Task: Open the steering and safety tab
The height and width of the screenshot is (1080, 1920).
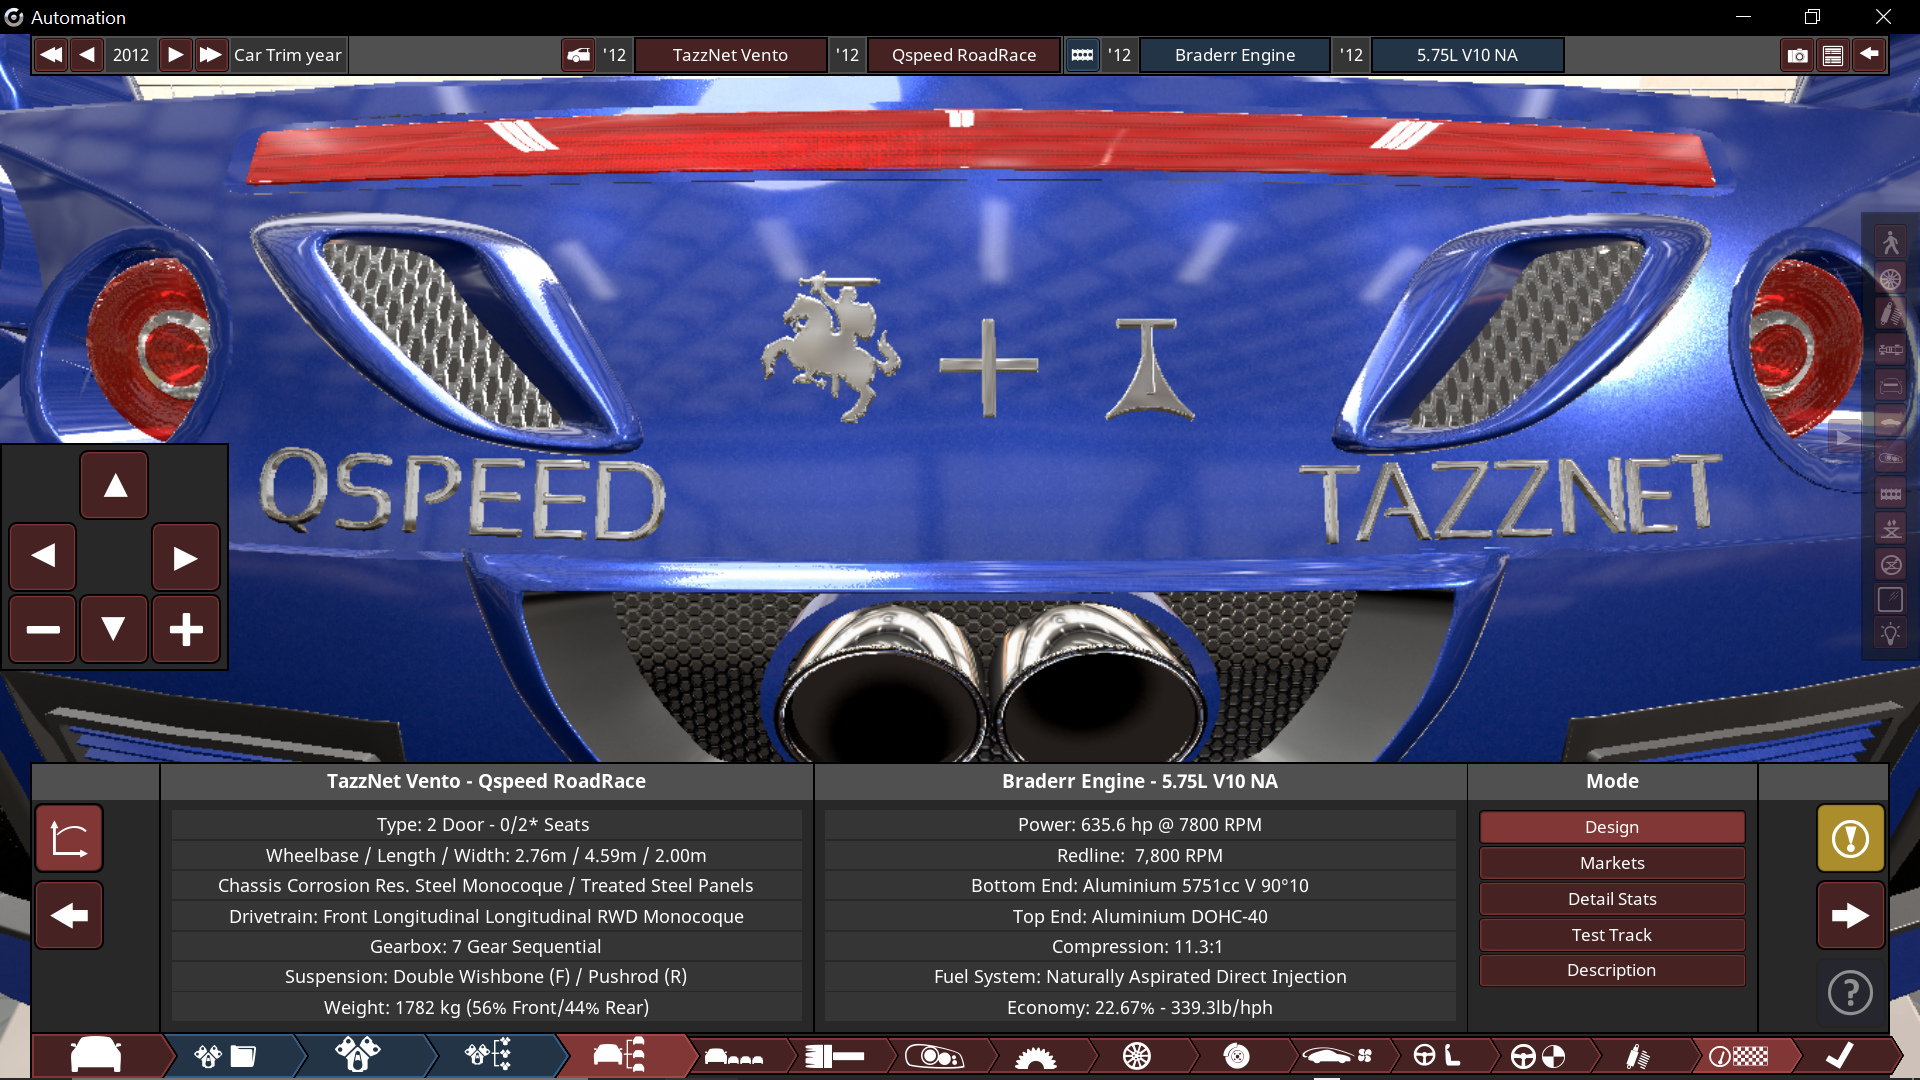Action: tap(1538, 1056)
